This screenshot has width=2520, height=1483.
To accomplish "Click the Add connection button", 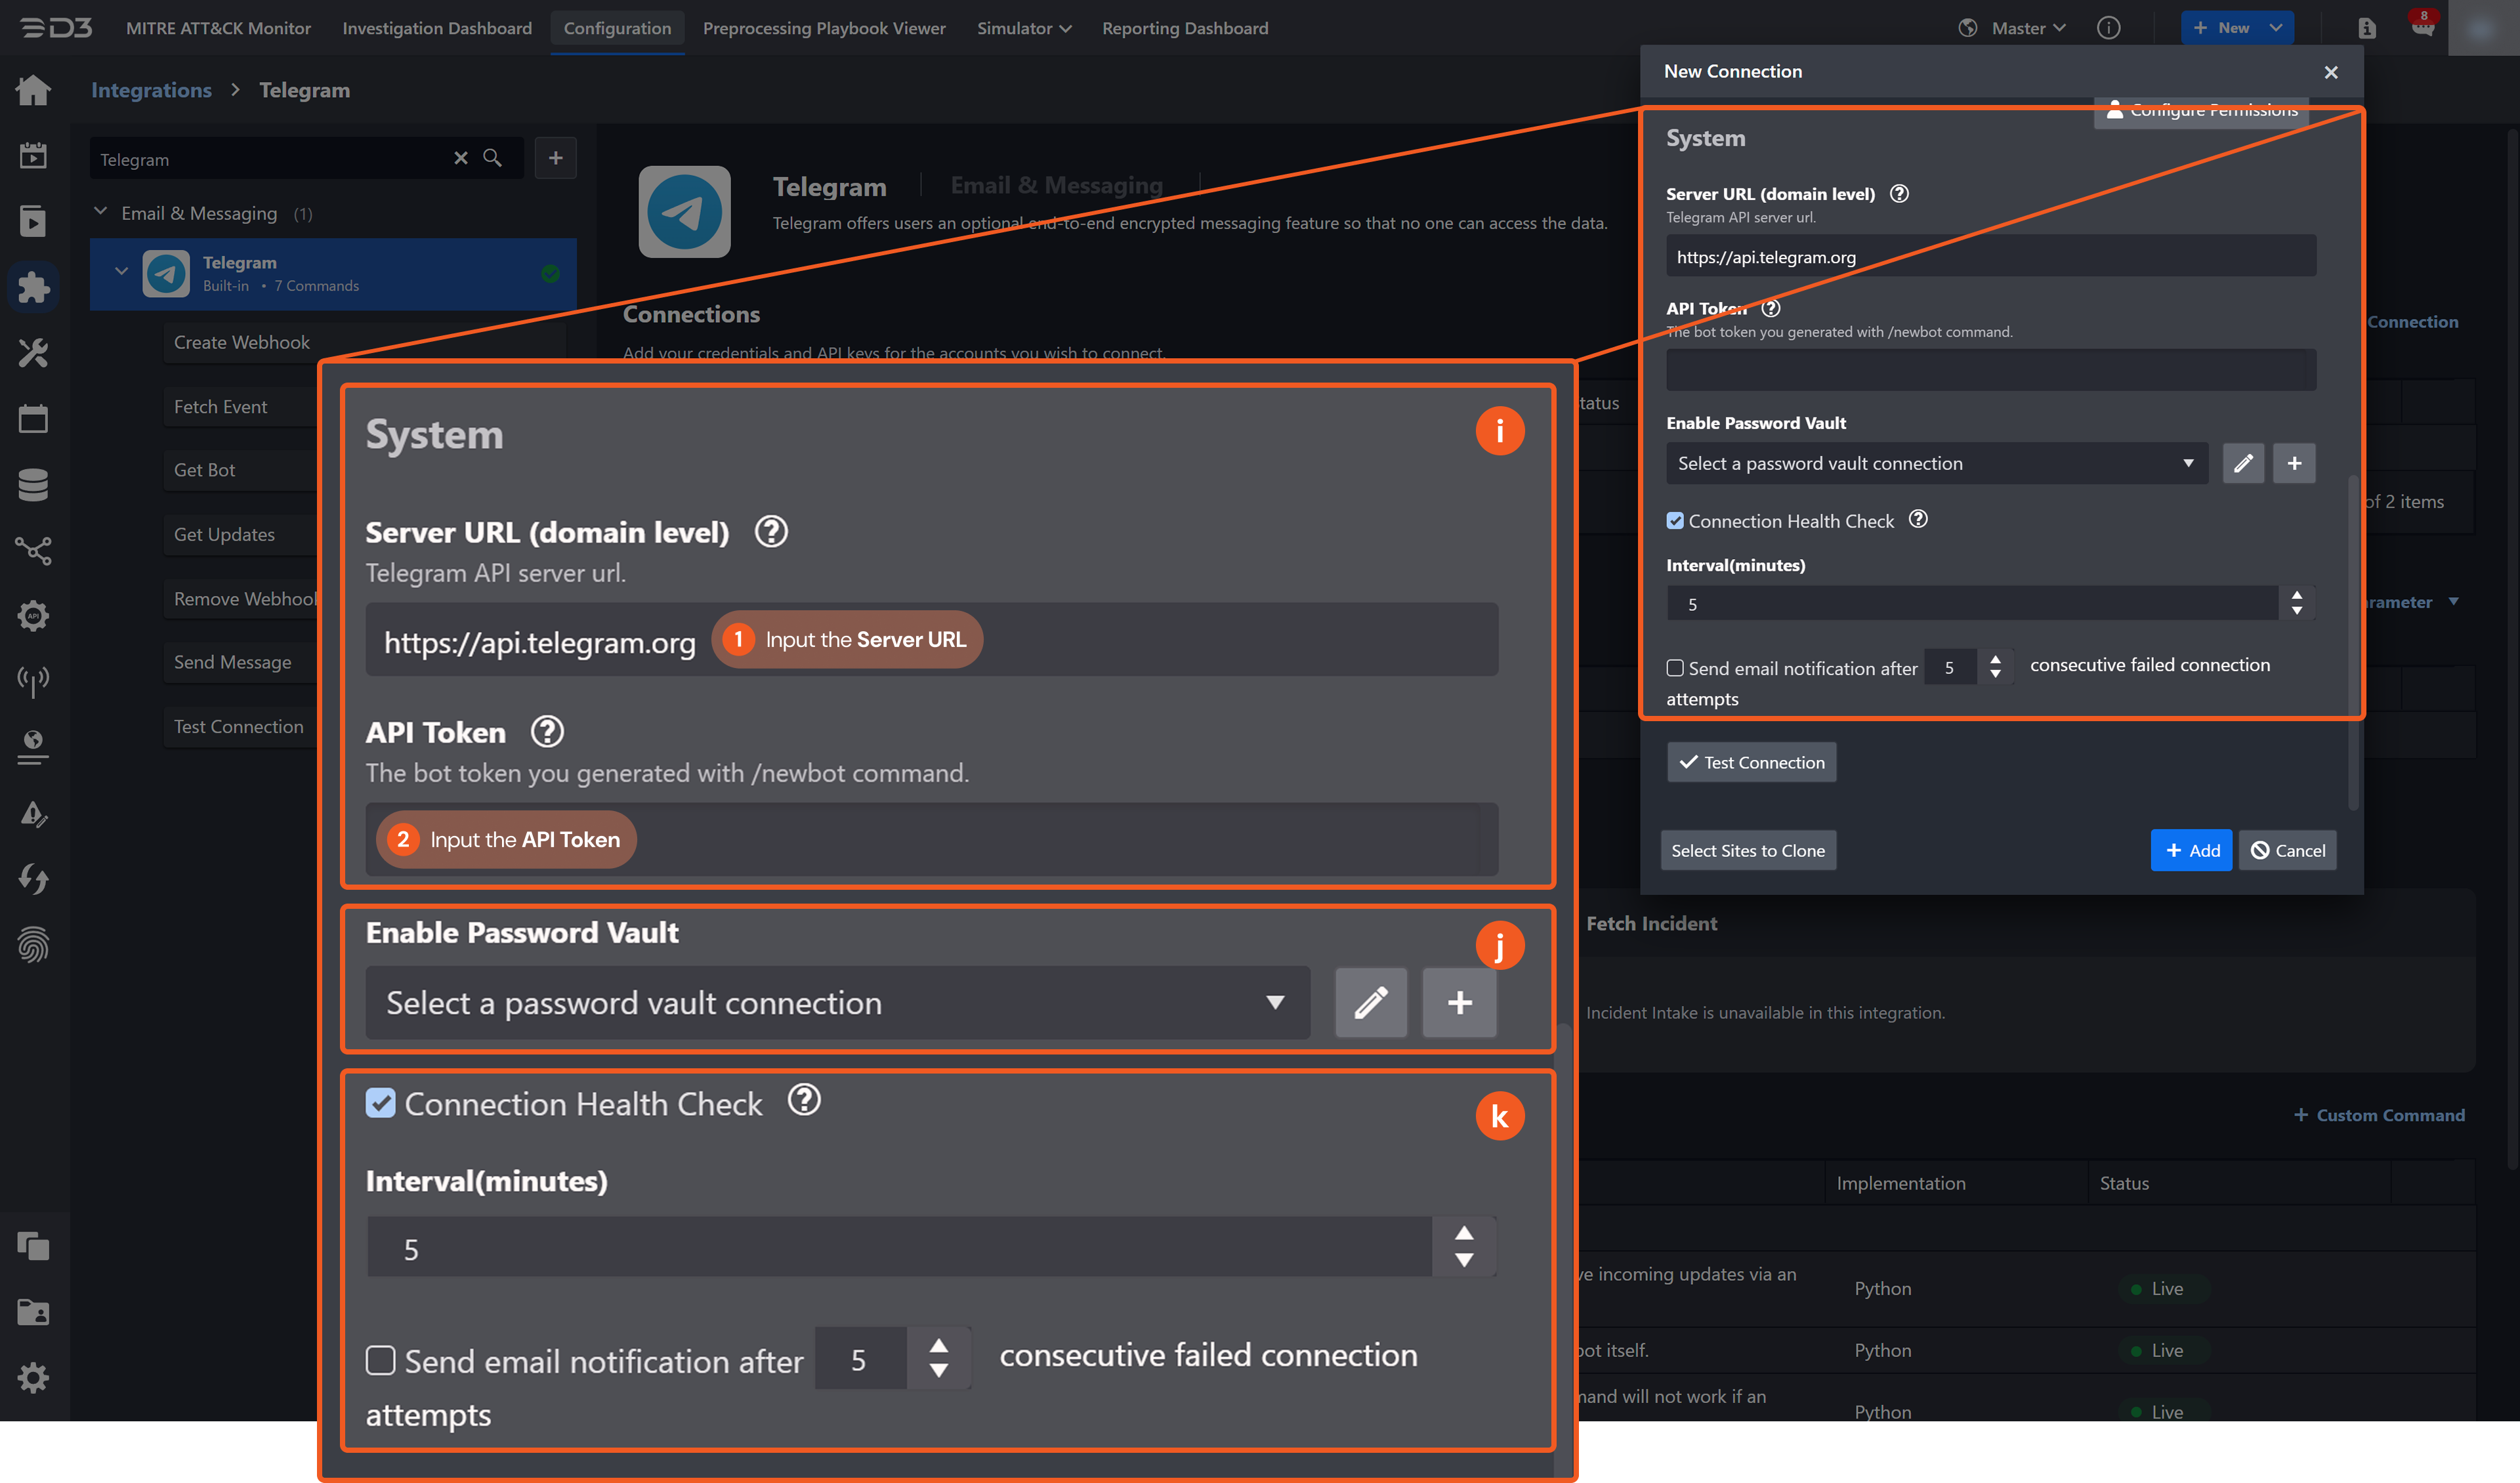I will click(2190, 850).
